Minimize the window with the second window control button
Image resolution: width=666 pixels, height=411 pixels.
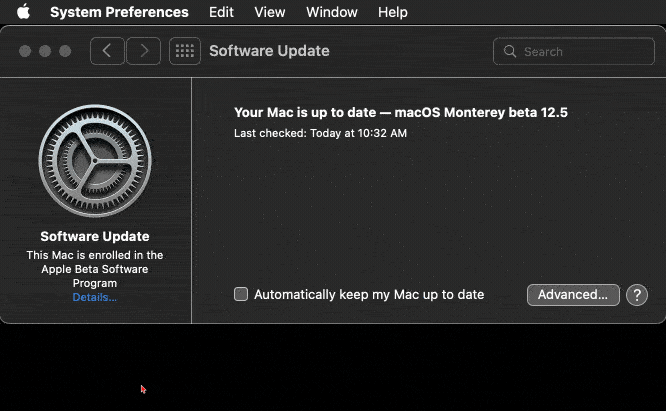[45, 51]
